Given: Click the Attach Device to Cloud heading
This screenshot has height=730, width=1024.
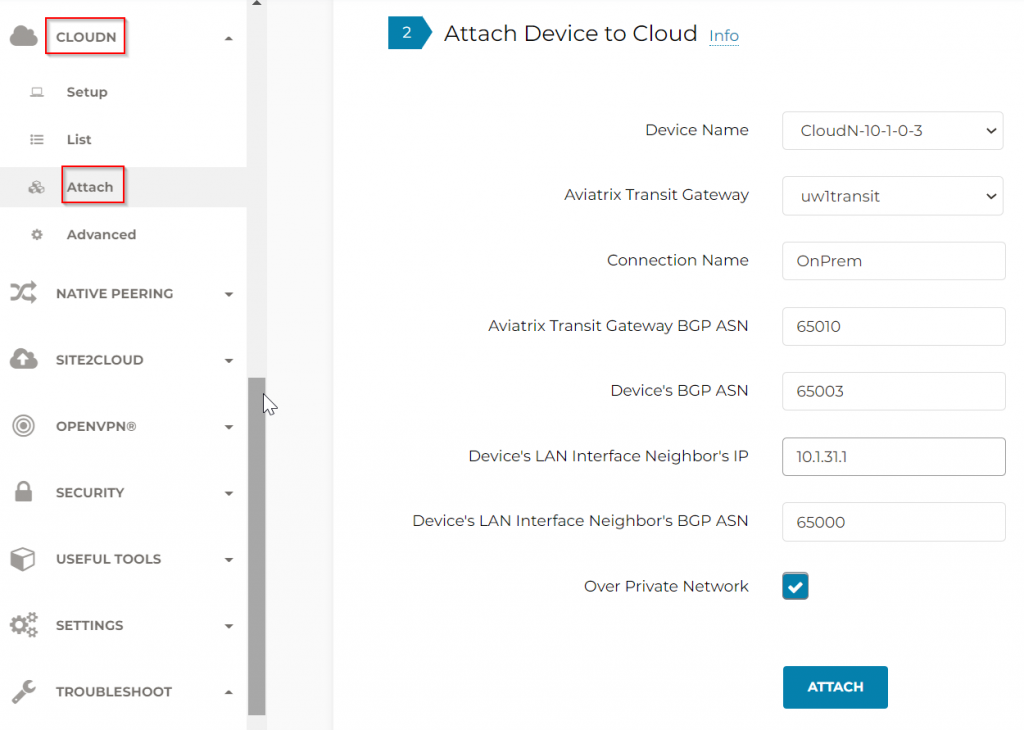Looking at the screenshot, I should click(x=570, y=33).
